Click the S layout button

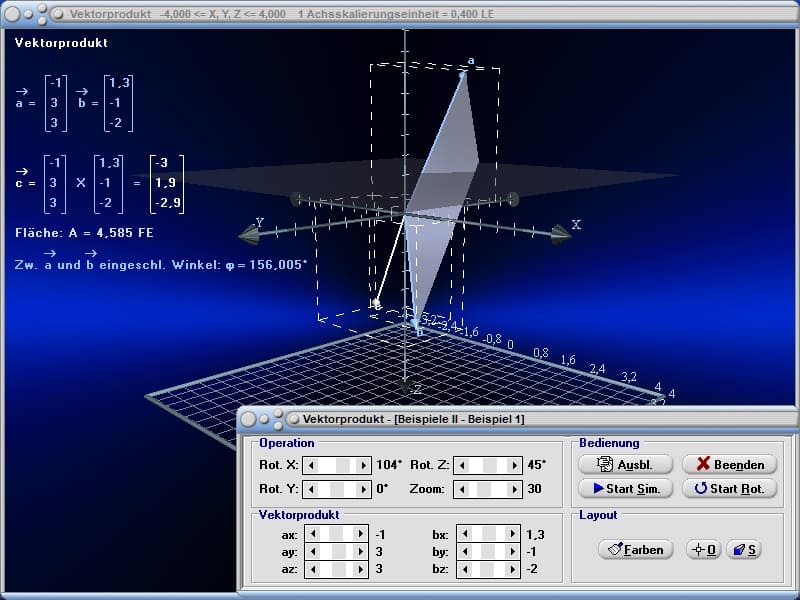point(743,550)
